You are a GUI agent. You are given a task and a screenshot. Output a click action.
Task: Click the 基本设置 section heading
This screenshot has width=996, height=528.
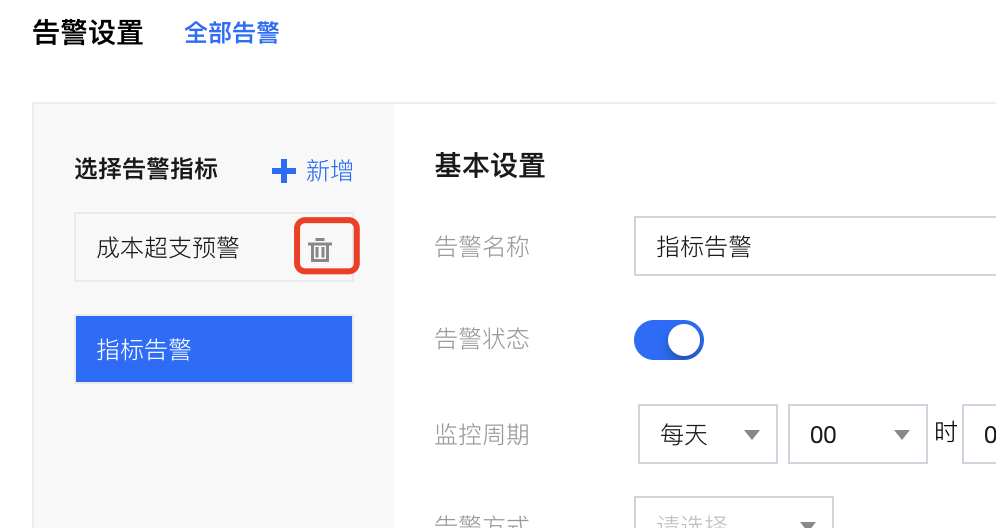click(x=490, y=165)
